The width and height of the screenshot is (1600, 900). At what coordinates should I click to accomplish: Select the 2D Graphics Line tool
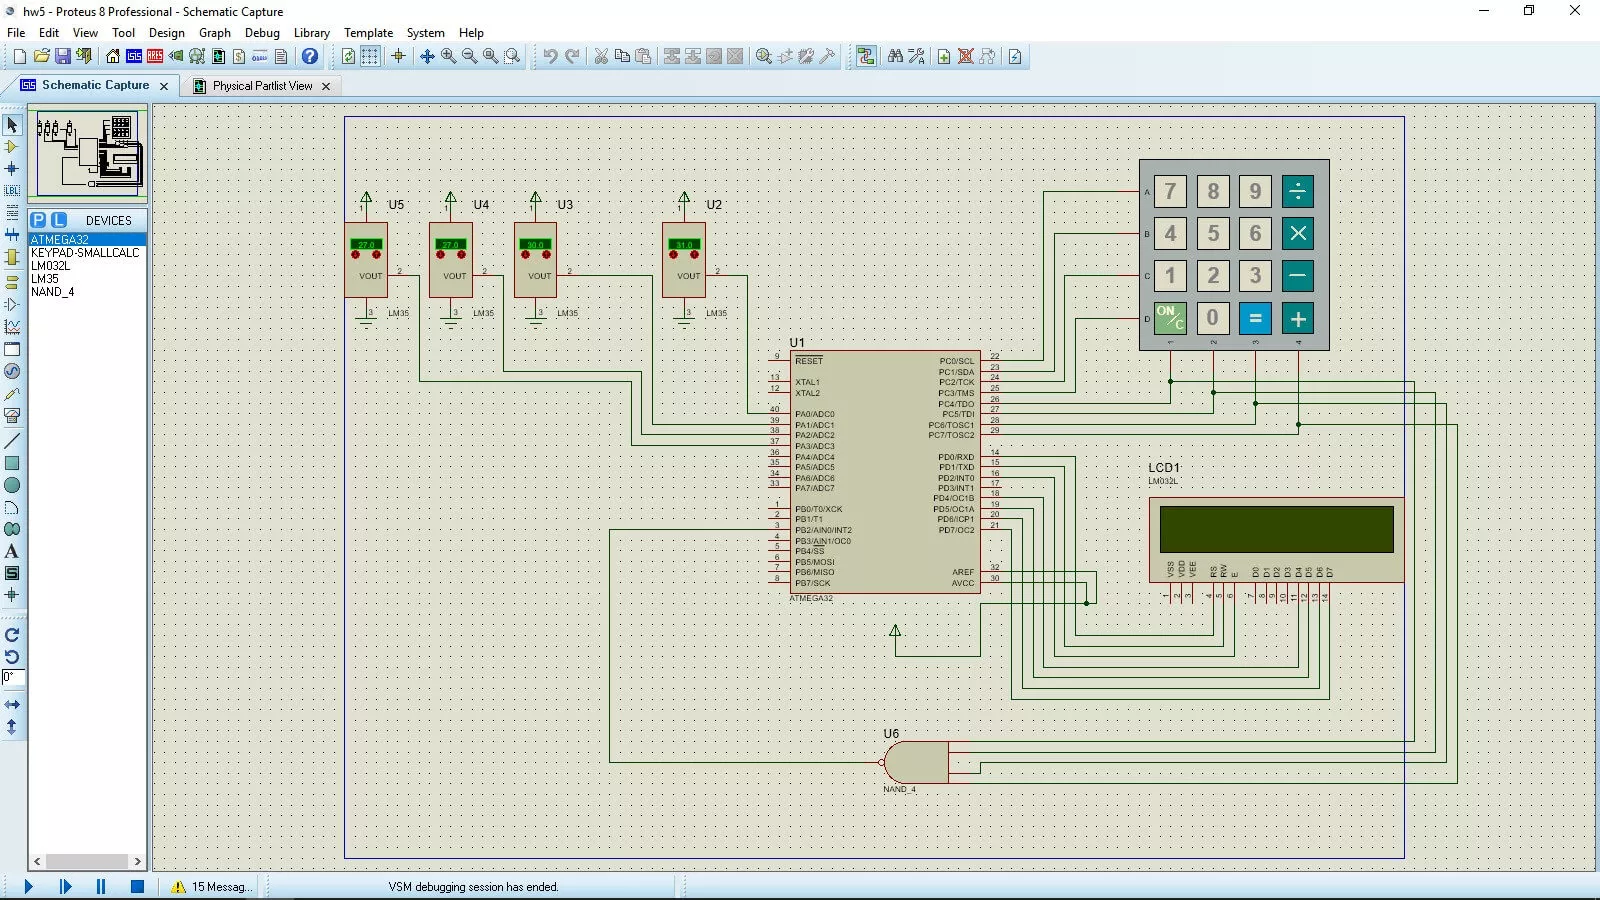[x=12, y=441]
